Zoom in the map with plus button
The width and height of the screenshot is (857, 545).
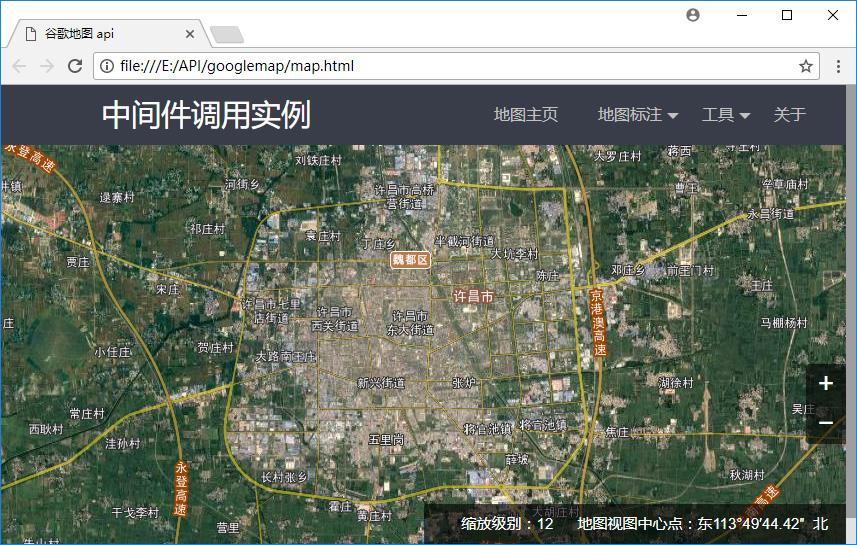(825, 383)
